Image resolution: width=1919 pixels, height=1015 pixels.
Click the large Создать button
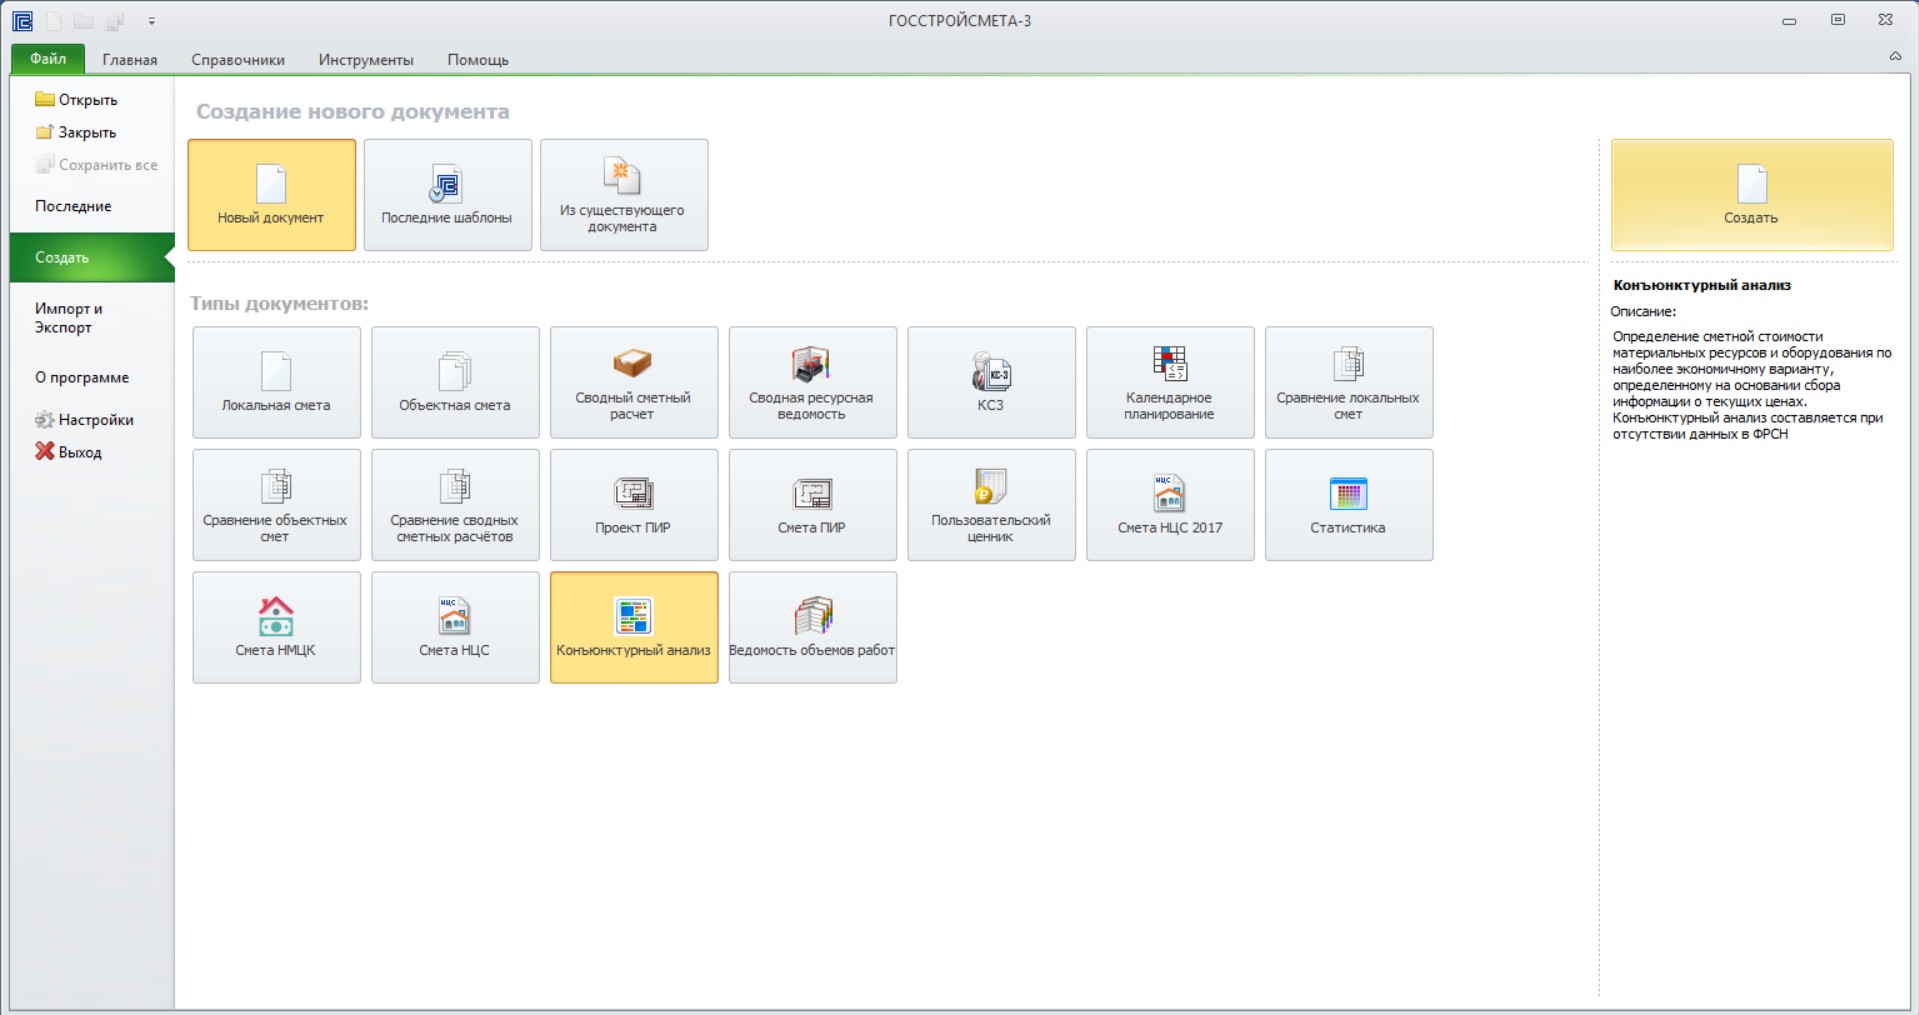coord(1752,194)
